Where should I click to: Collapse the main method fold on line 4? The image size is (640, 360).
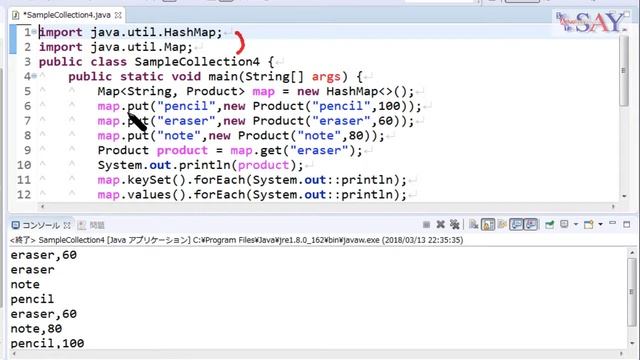pos(34,76)
